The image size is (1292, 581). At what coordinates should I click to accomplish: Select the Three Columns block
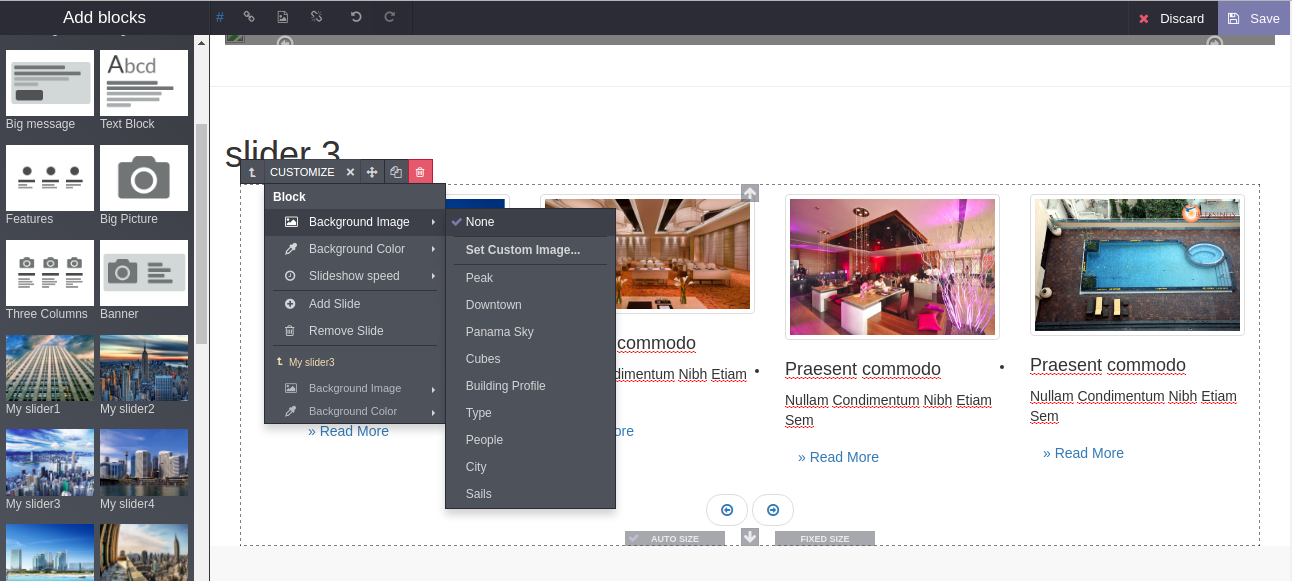point(50,273)
